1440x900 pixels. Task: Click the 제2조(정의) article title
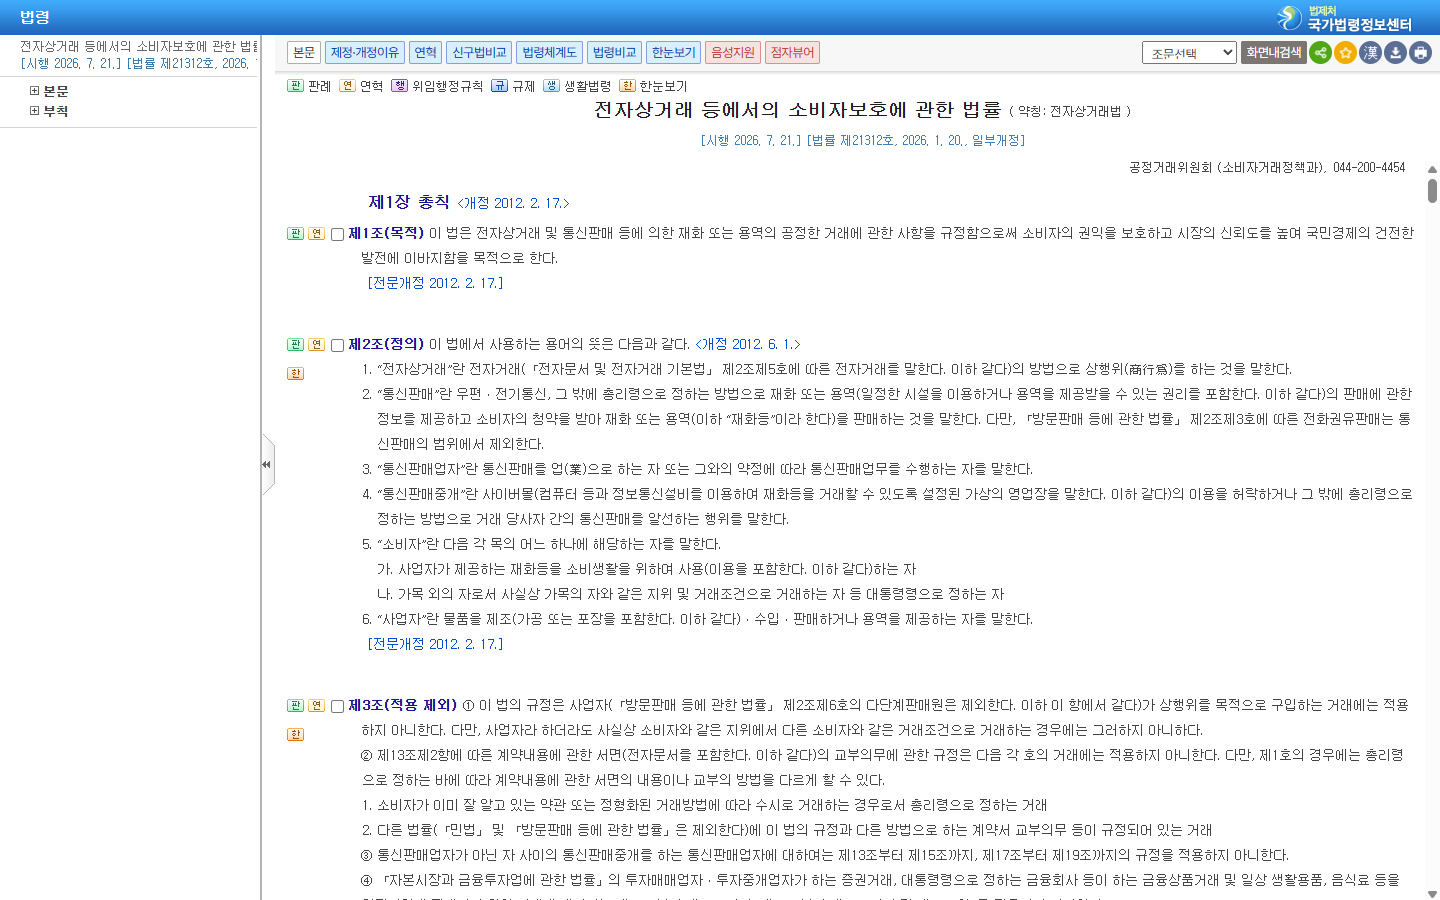tap(386, 344)
